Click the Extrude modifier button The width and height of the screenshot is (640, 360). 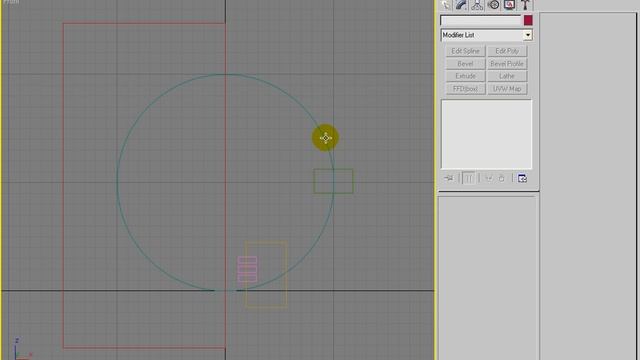pyautogui.click(x=465, y=76)
